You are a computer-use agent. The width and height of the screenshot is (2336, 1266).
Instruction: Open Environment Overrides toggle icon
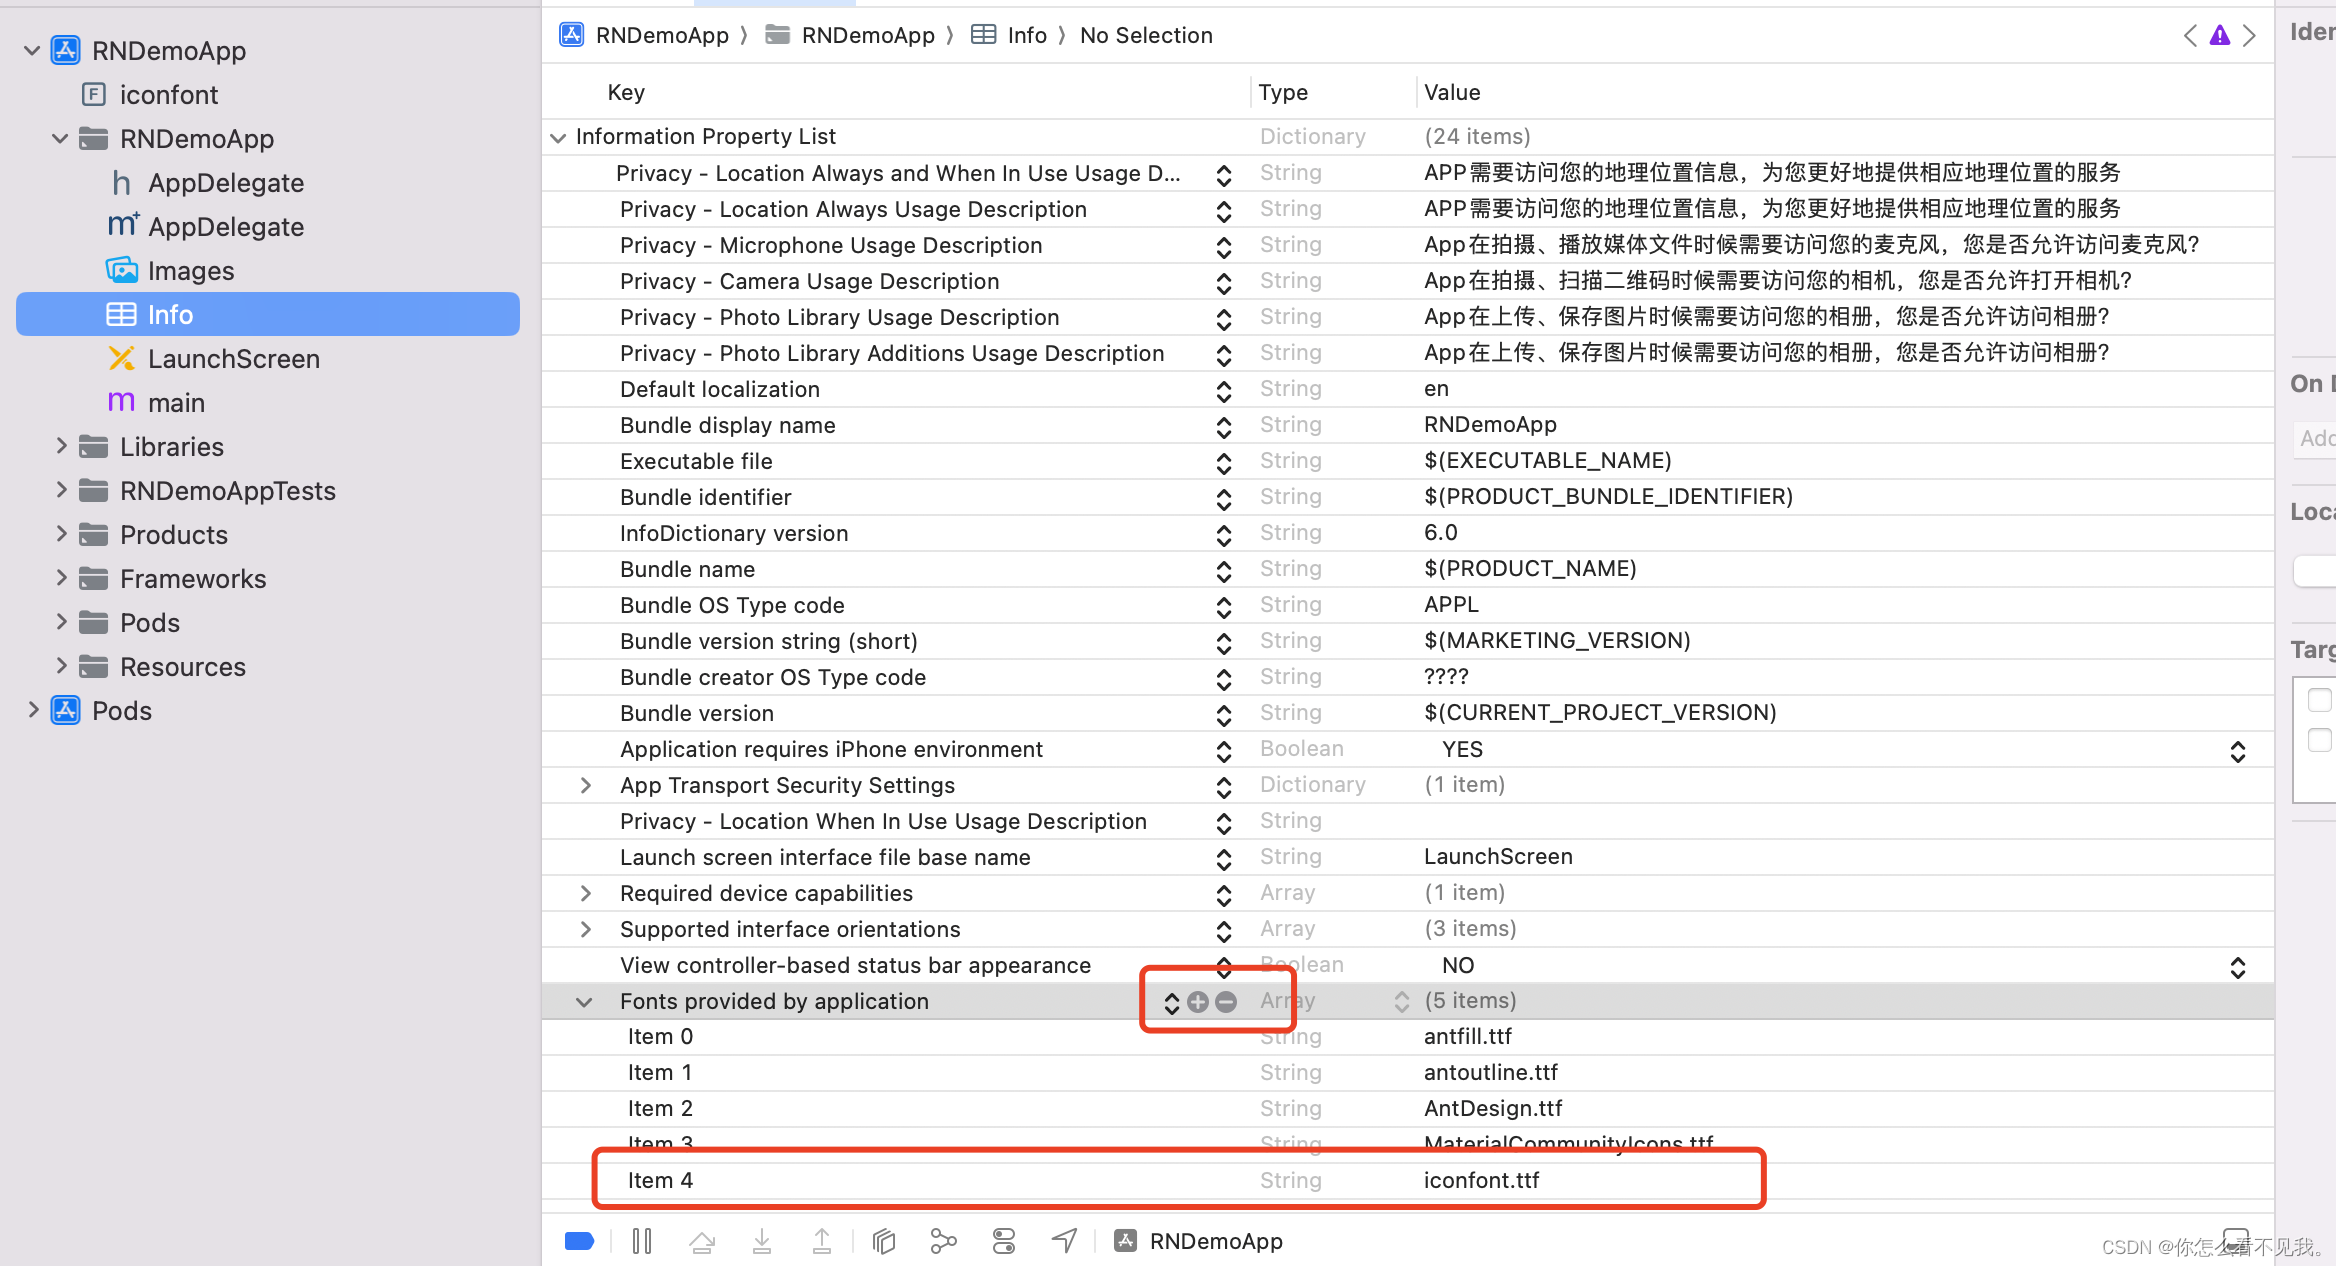click(1003, 1241)
